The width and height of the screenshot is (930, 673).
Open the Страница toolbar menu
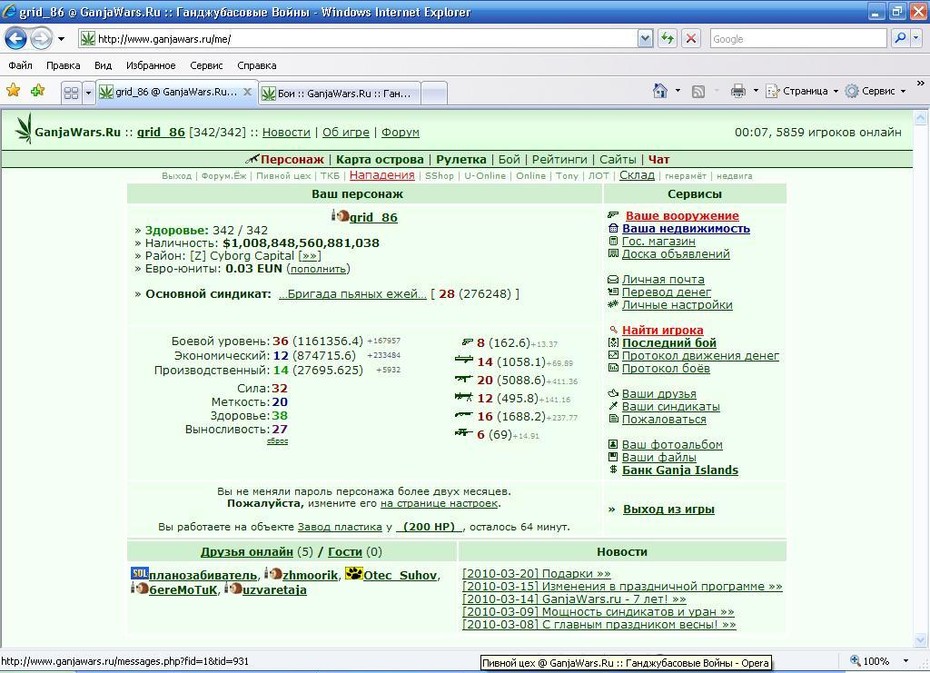802,91
